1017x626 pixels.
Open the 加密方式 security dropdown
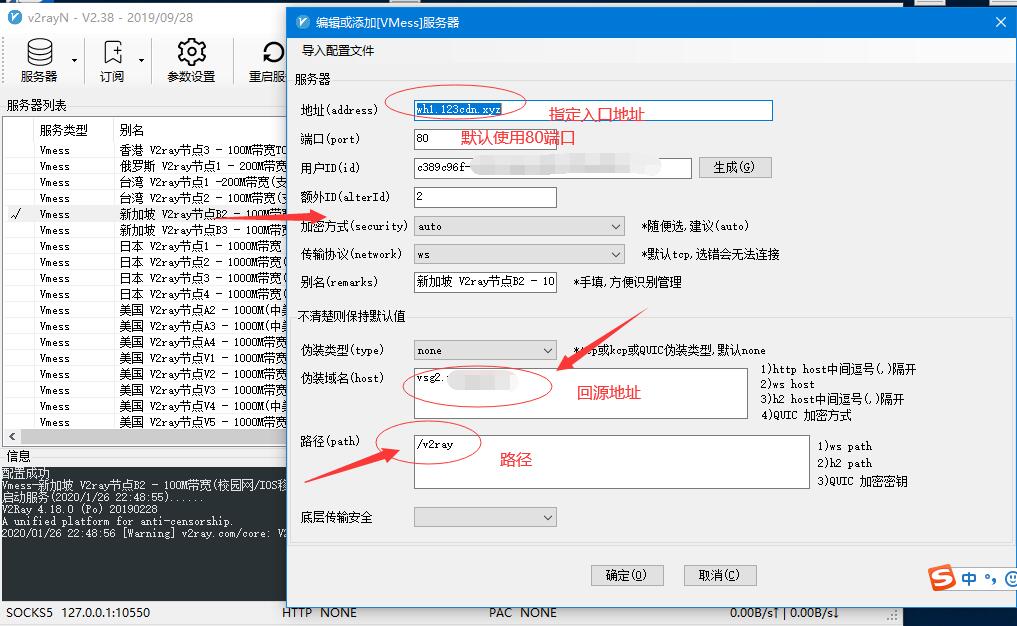(519, 226)
